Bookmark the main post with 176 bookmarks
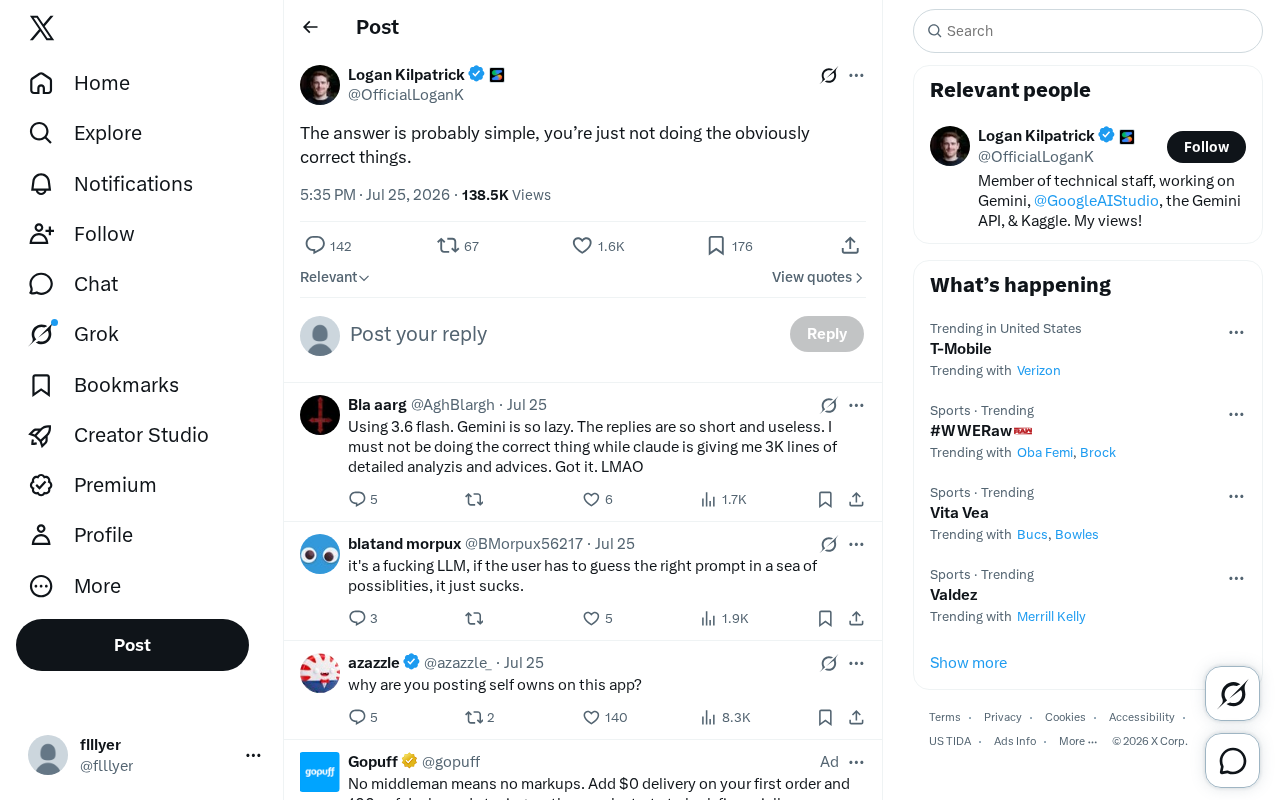 coord(729,245)
